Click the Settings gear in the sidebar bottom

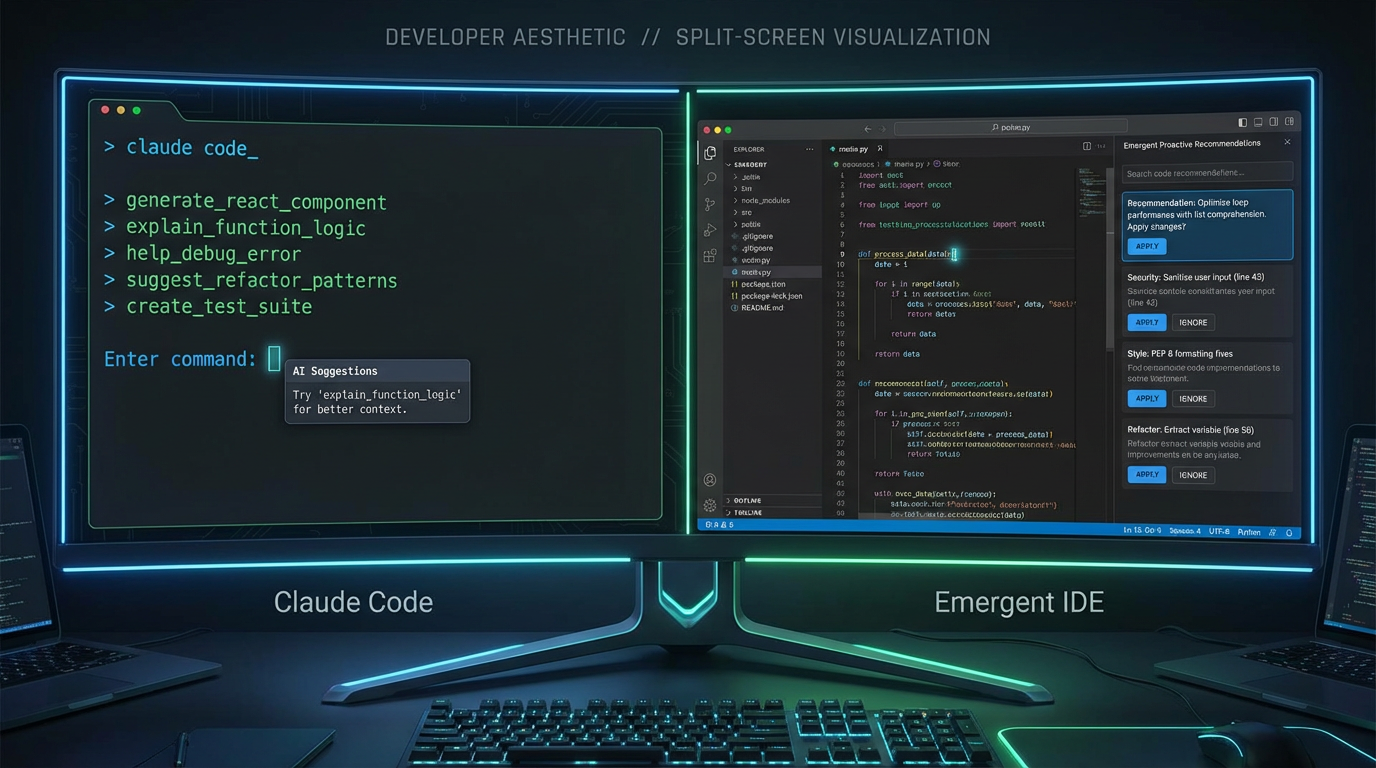[x=710, y=505]
